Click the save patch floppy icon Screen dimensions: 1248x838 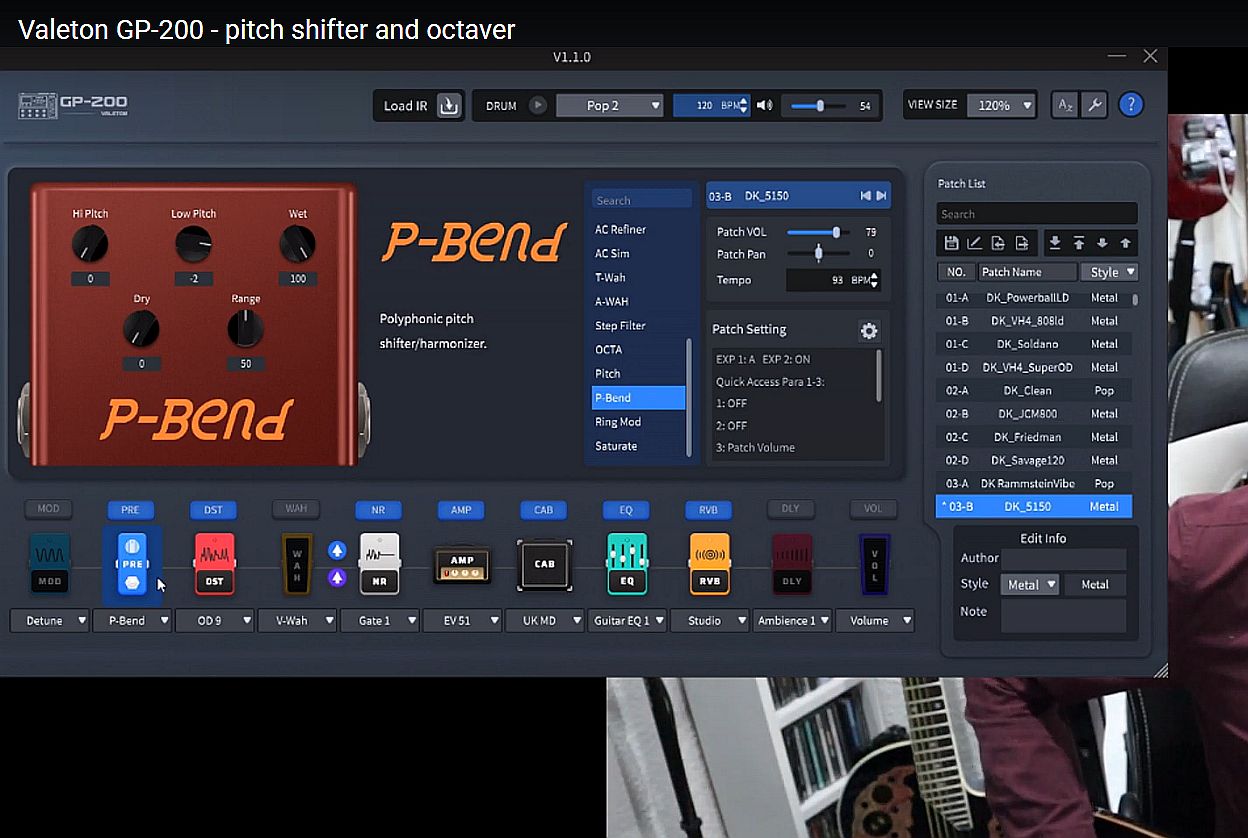click(x=951, y=243)
